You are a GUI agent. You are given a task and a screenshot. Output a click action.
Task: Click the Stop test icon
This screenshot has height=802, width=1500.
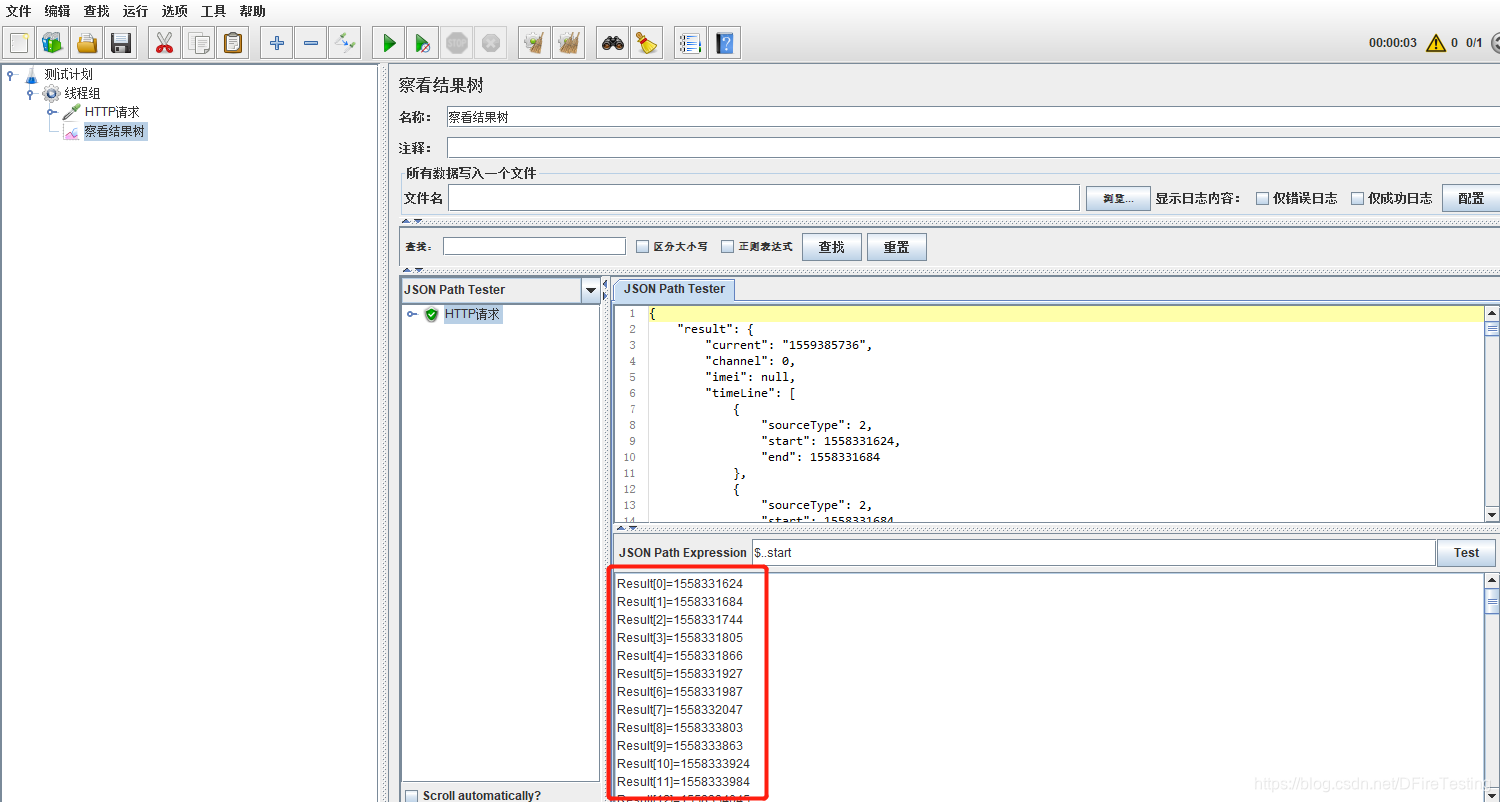[457, 43]
